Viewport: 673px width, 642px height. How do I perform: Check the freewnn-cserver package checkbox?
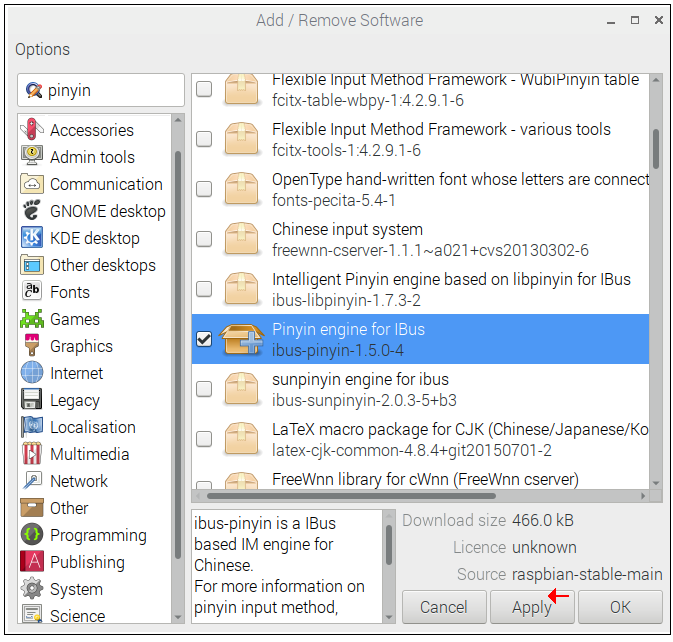pos(204,239)
